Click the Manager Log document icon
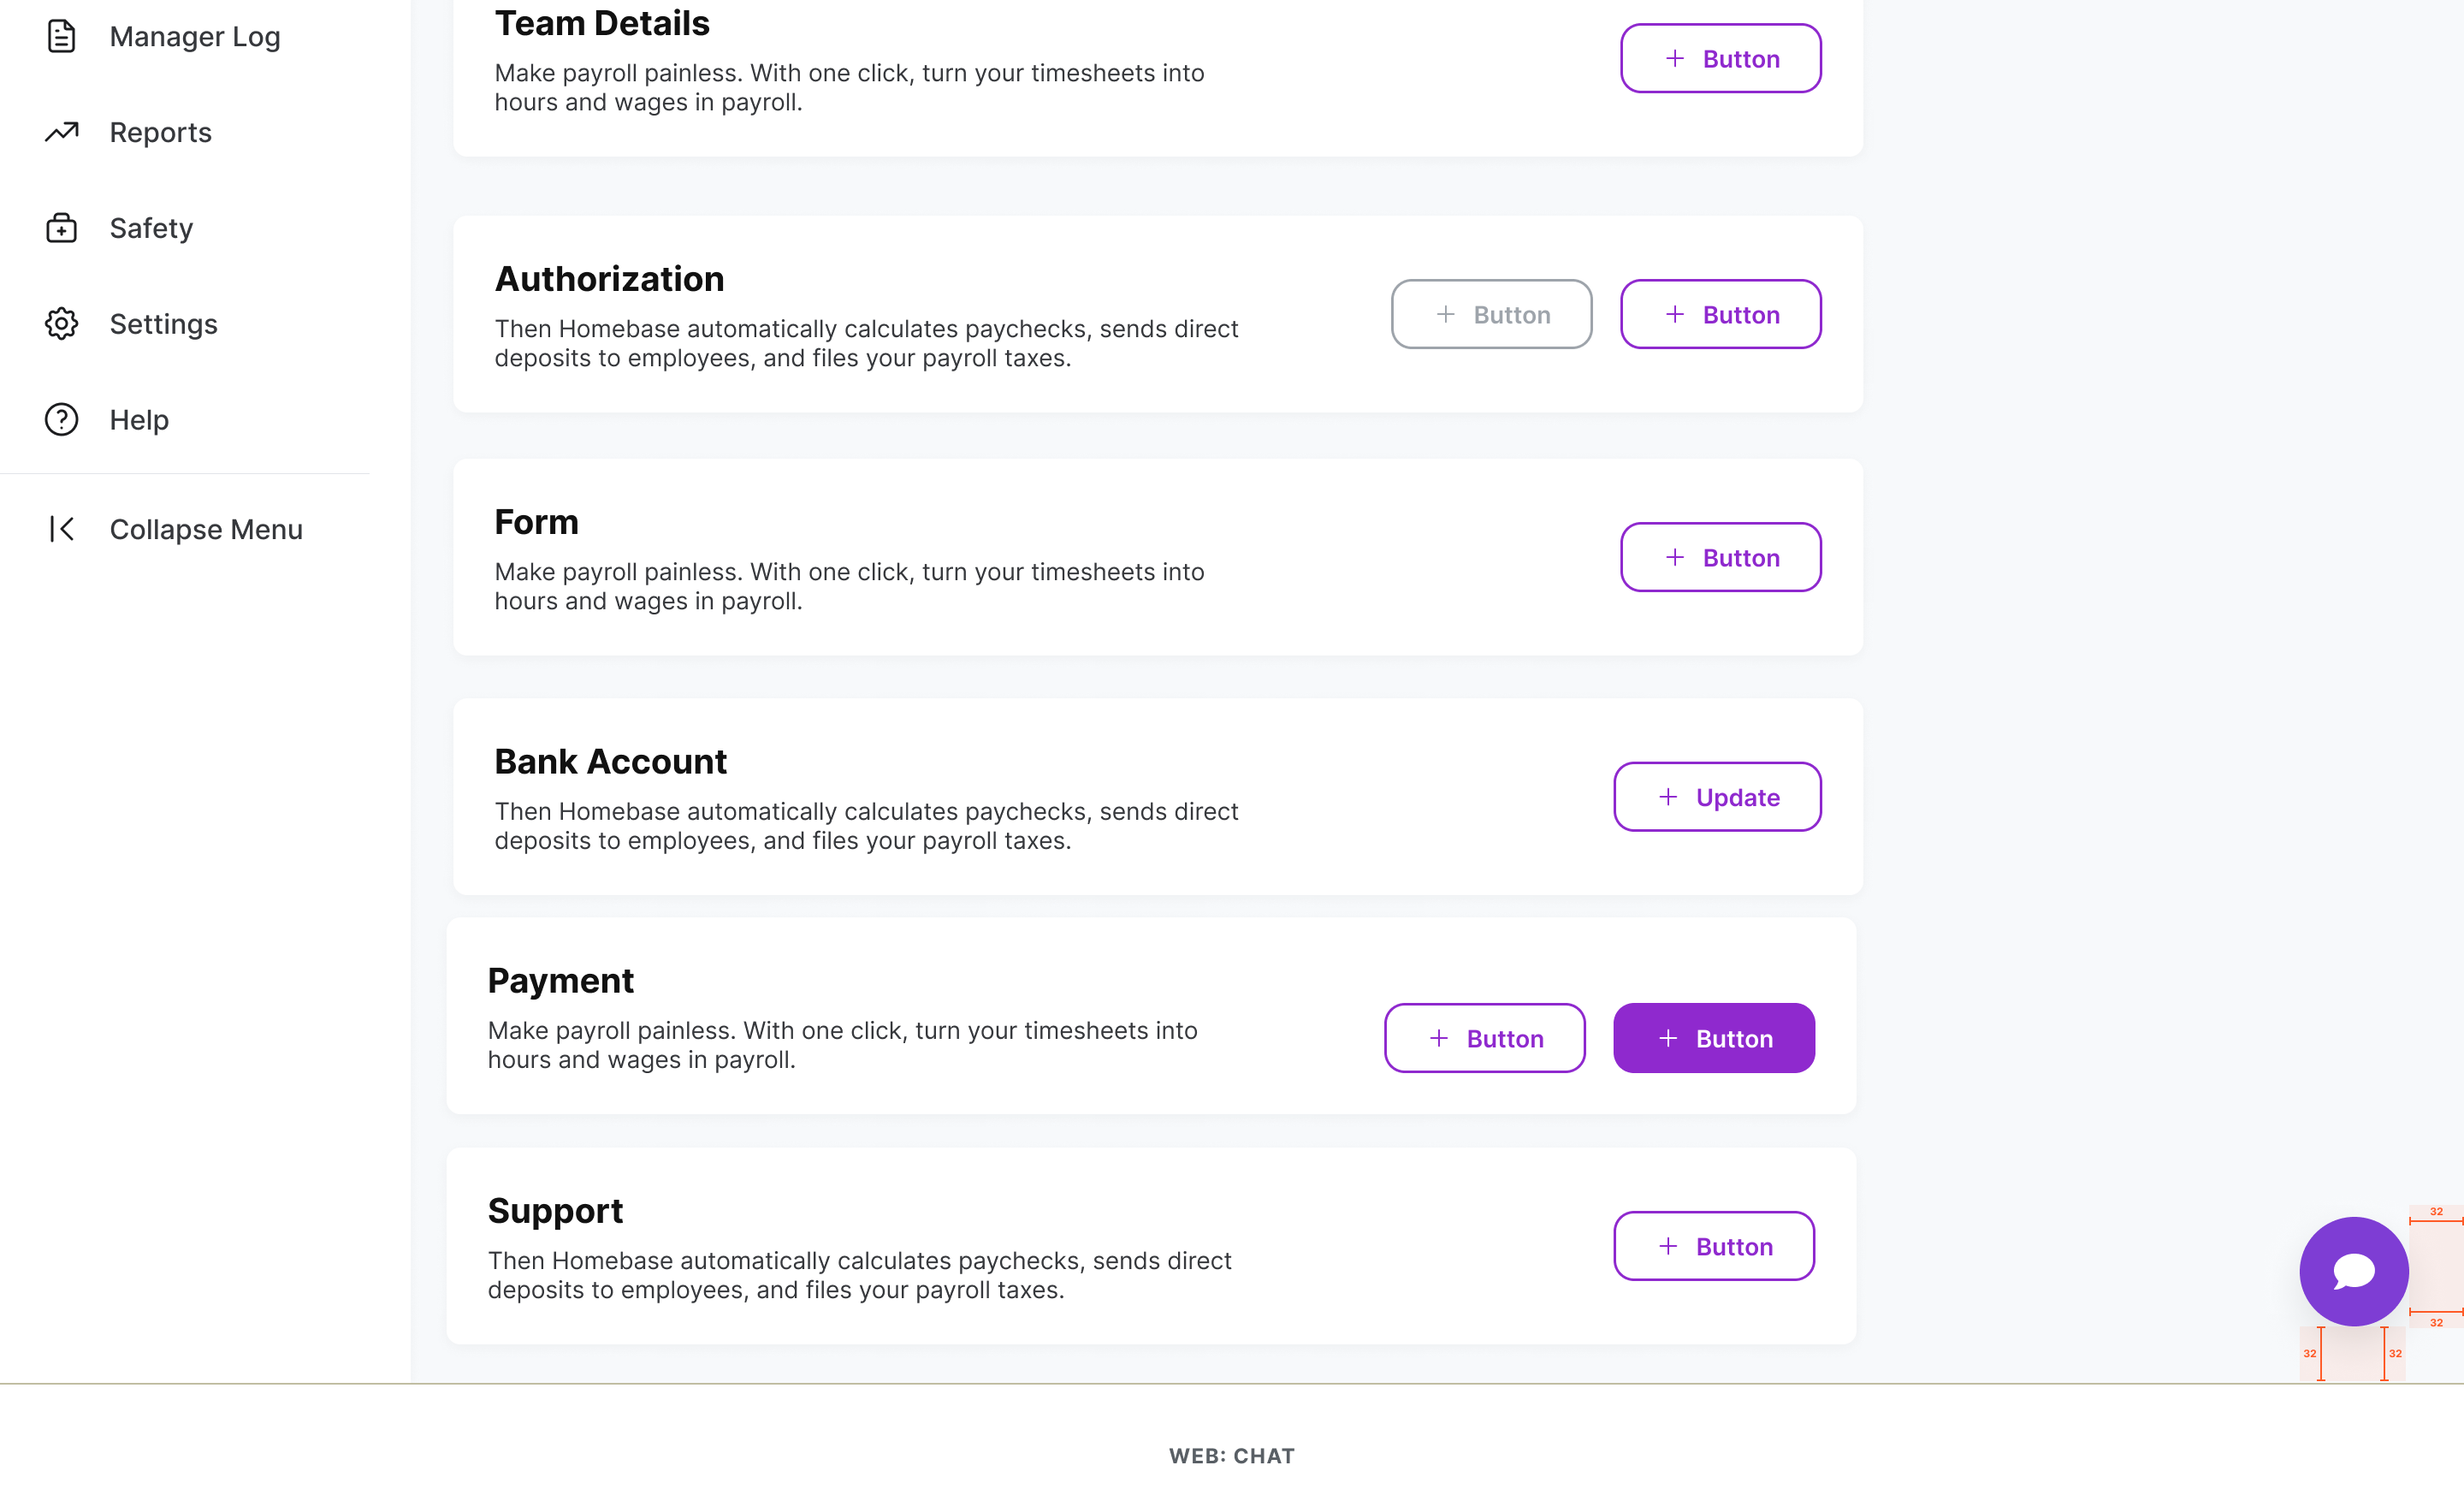The image size is (2464, 1489). pos(61,36)
